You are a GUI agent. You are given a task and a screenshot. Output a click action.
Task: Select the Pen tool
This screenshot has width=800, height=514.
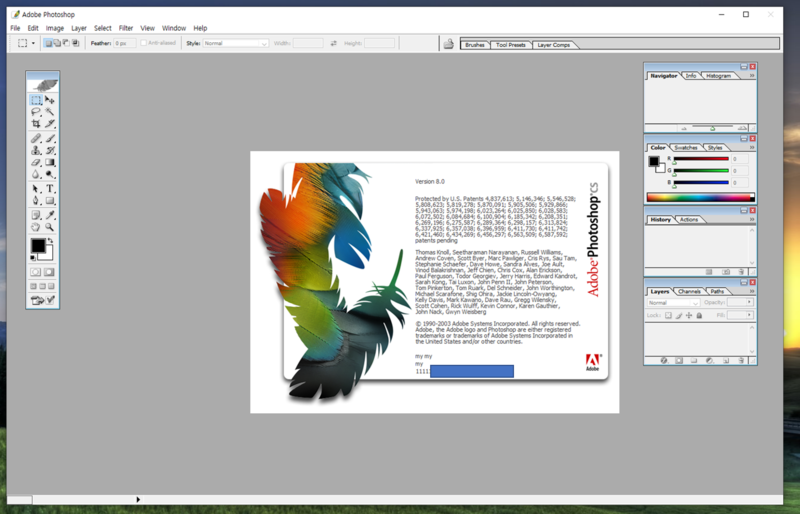[x=36, y=201]
